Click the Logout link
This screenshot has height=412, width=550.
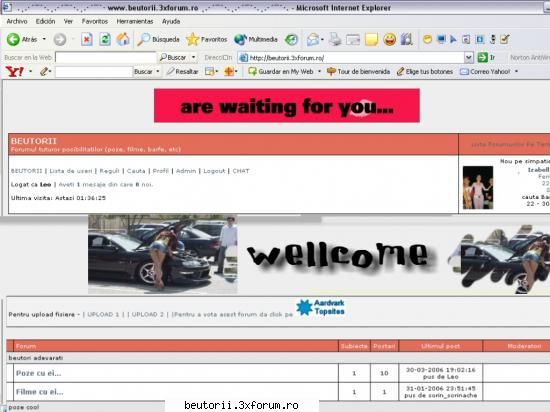tap(214, 171)
